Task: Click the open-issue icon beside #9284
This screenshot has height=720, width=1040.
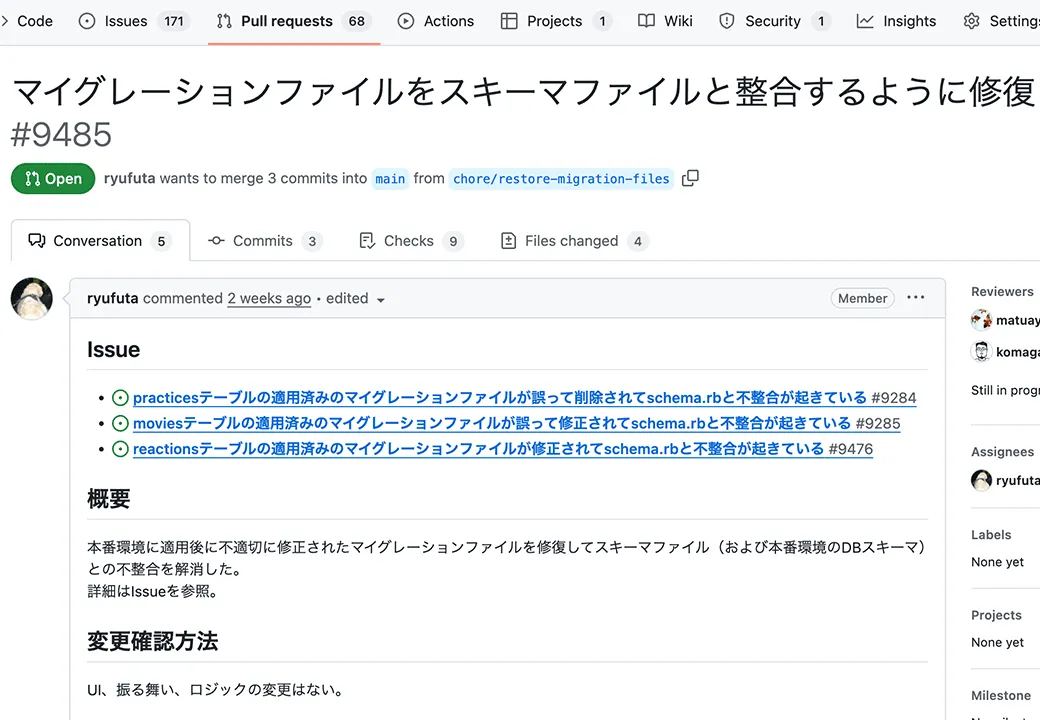Action: coord(120,398)
